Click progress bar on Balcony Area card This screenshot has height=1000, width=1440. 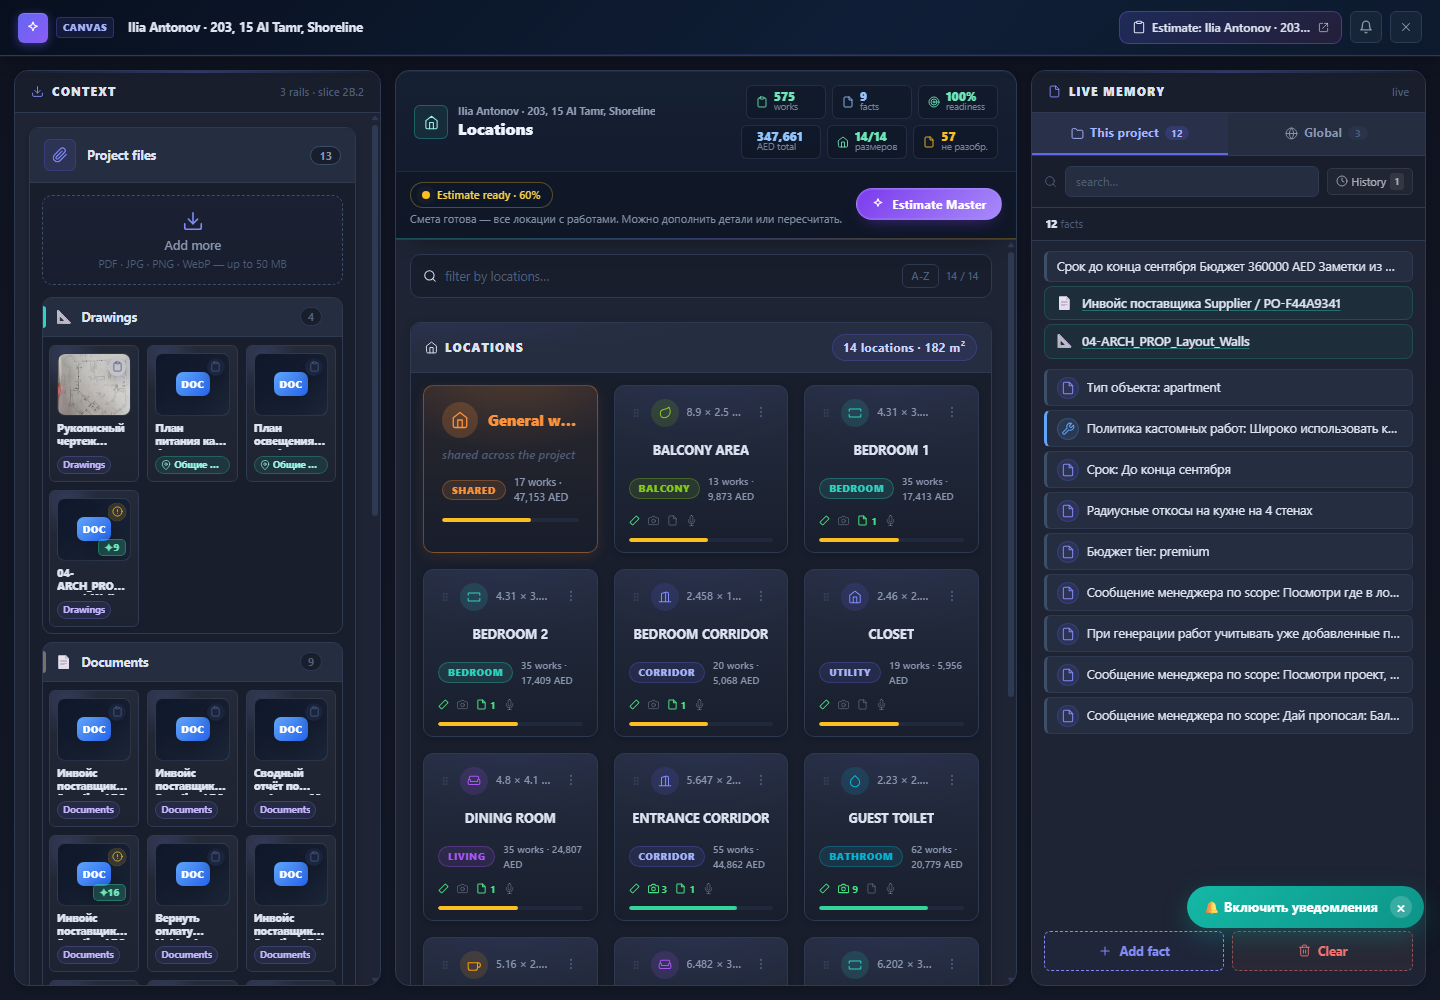pyautogui.click(x=700, y=540)
